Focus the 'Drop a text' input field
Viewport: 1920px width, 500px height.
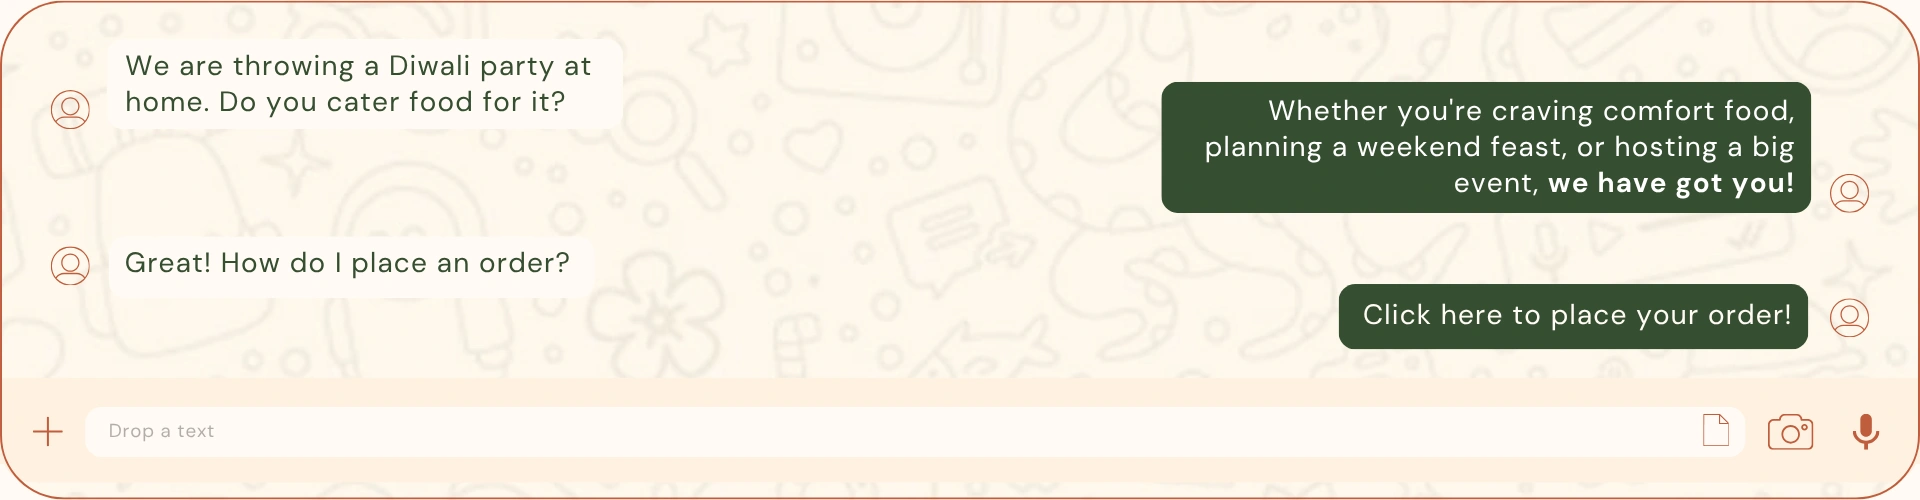coord(915,432)
